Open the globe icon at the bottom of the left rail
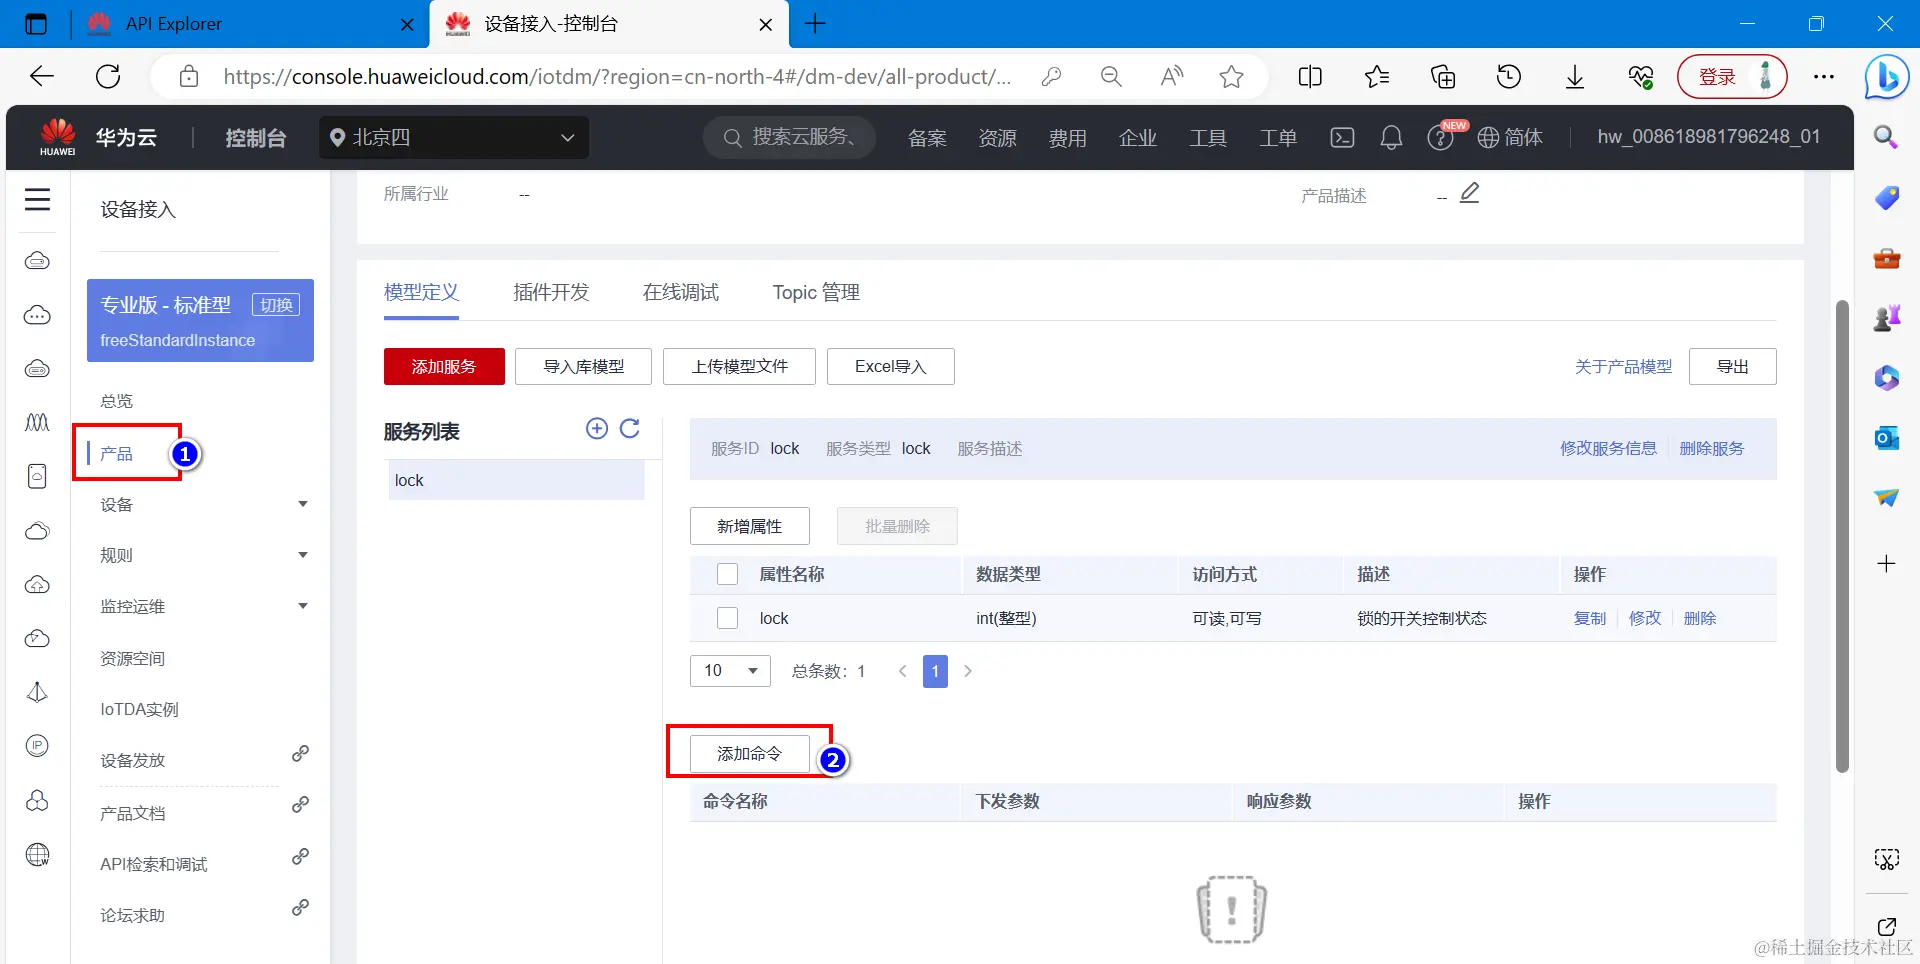The width and height of the screenshot is (1920, 964). (x=37, y=855)
